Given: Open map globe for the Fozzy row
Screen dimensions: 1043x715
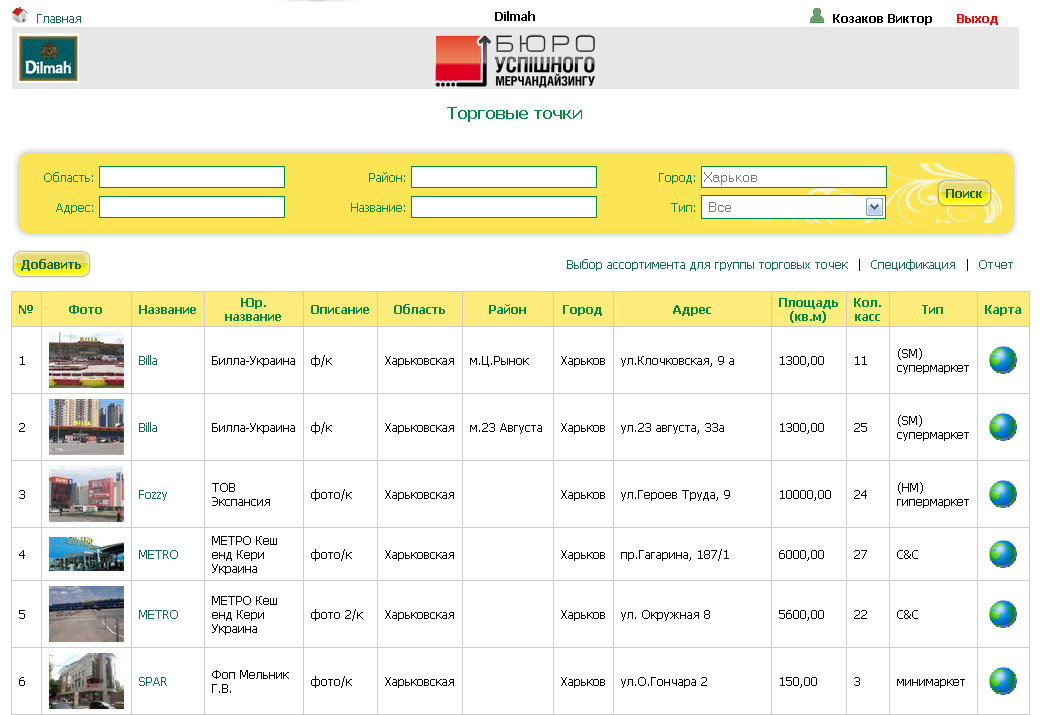Looking at the screenshot, I should 1002,494.
